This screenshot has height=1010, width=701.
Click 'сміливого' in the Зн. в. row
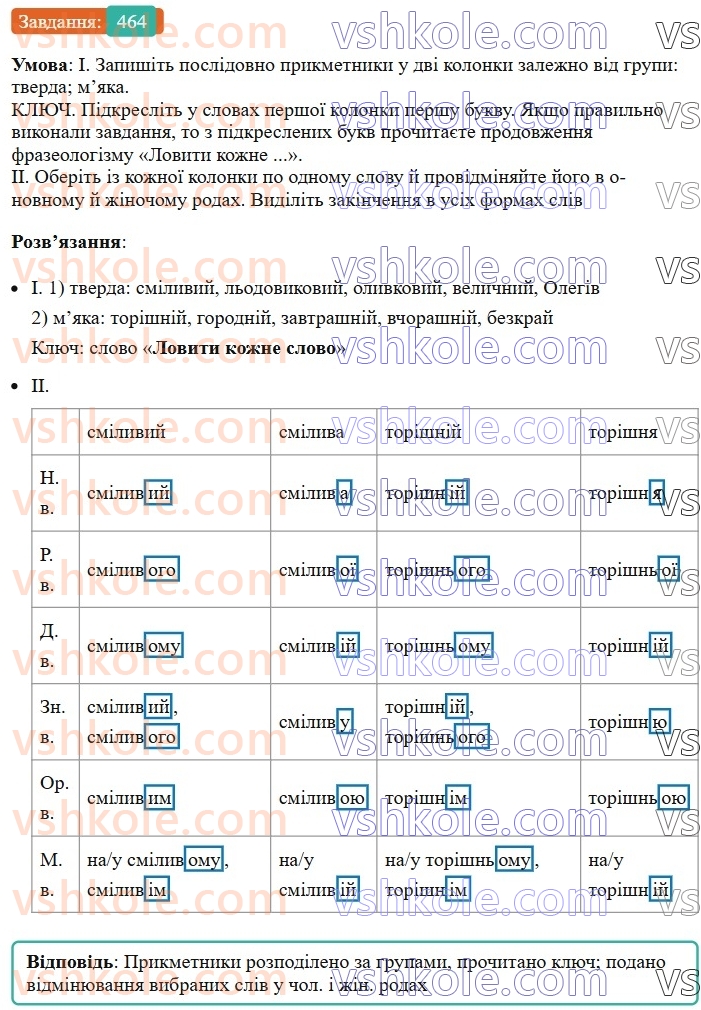[133, 737]
